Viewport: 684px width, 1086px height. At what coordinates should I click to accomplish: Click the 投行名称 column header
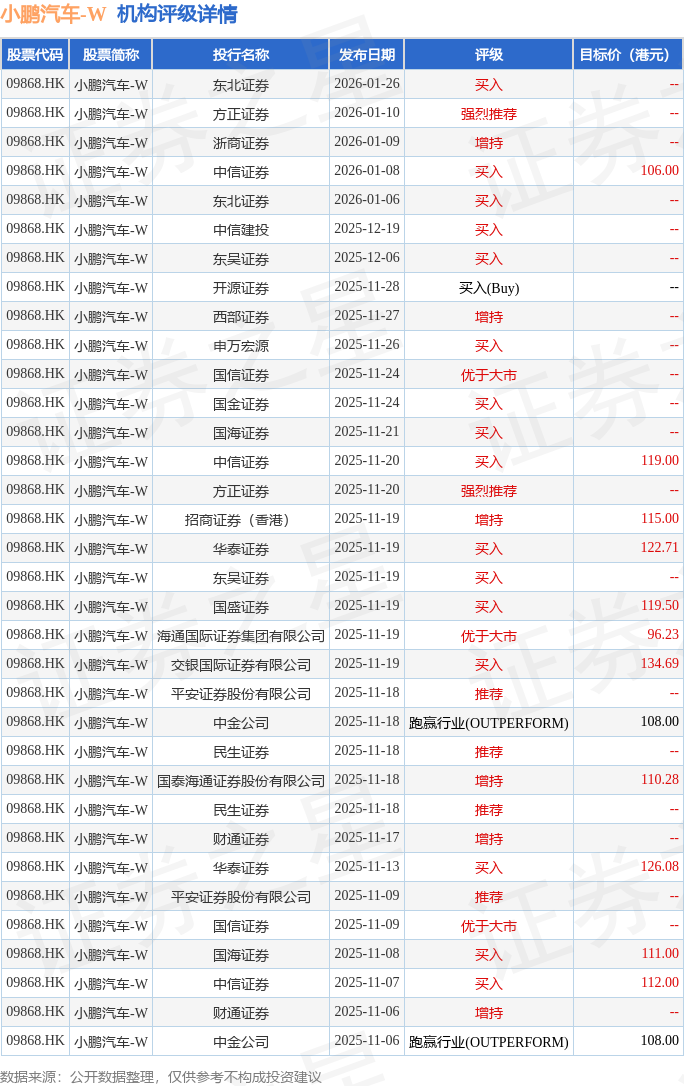pyautogui.click(x=241, y=55)
